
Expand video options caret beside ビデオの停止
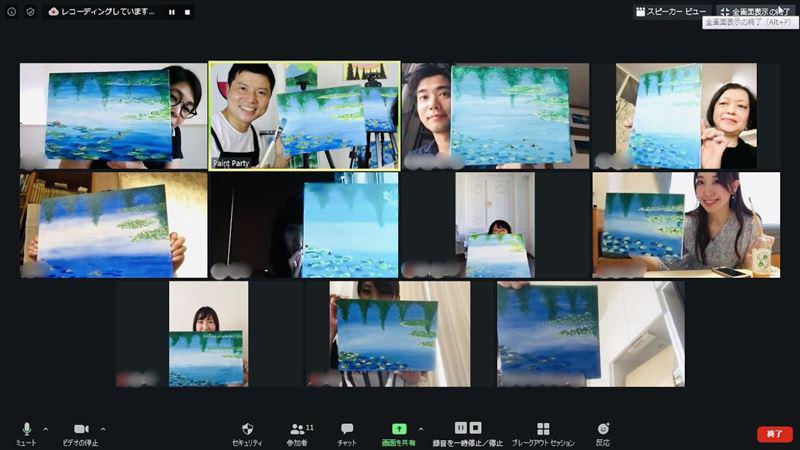click(x=103, y=430)
